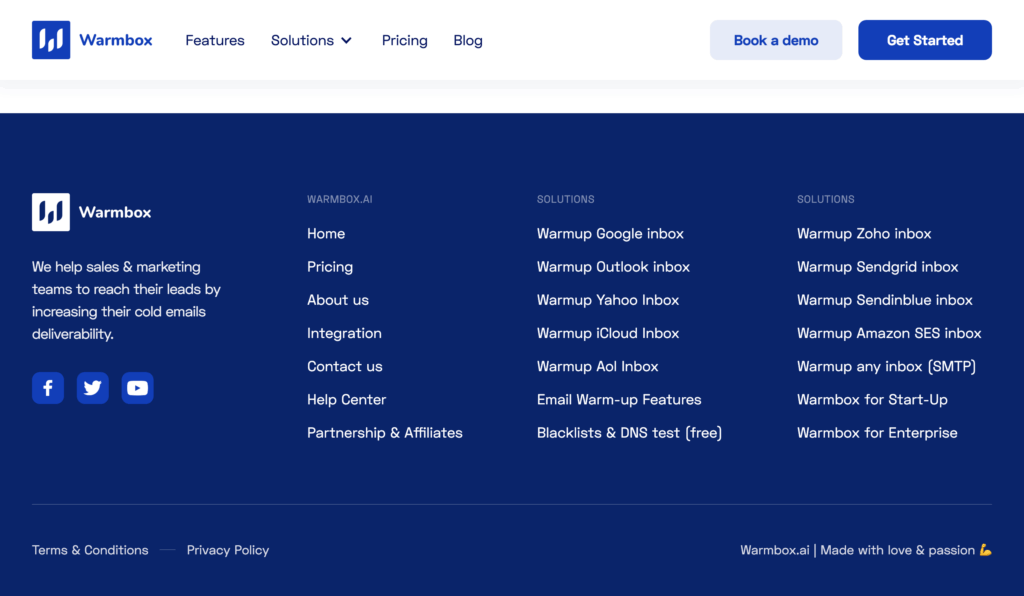Open Warmup Zoho inbox link

[x=864, y=234]
